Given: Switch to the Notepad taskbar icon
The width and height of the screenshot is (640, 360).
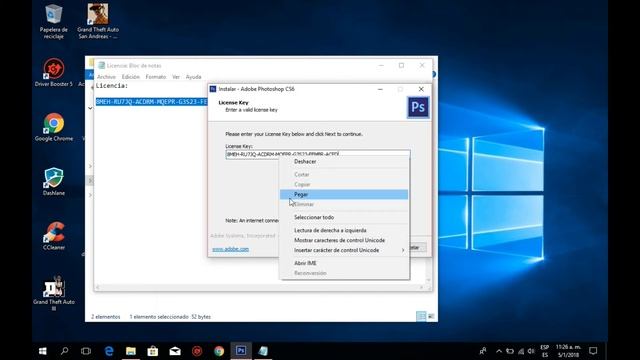Looking at the screenshot, I should (x=263, y=351).
